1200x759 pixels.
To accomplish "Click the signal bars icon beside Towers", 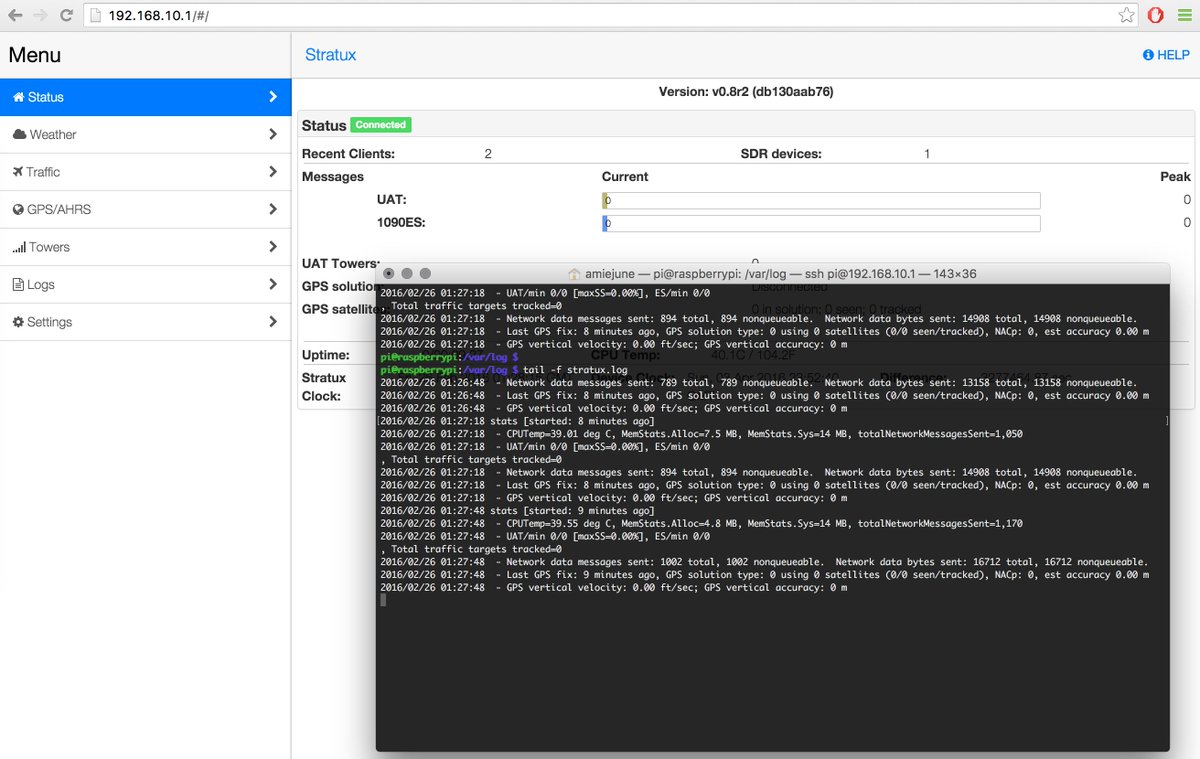I will click(x=19, y=247).
